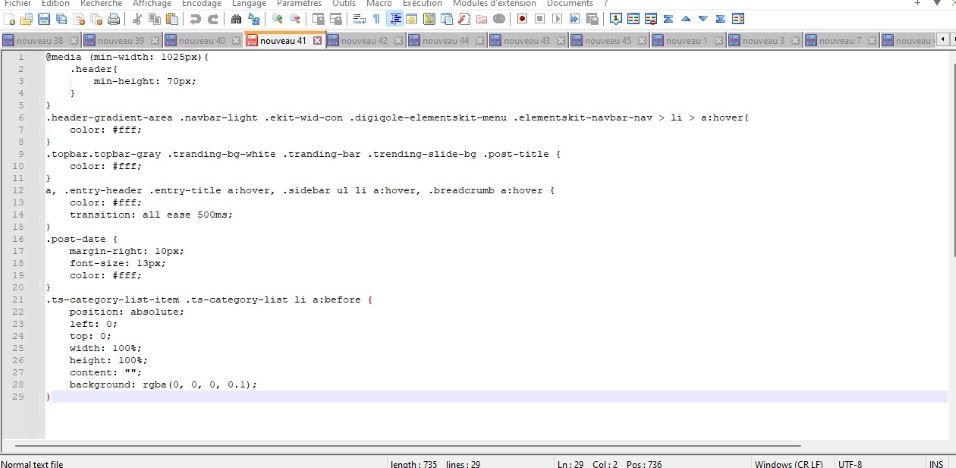The width and height of the screenshot is (956, 468).
Task: Create a new document from toolbar
Action: [9, 19]
